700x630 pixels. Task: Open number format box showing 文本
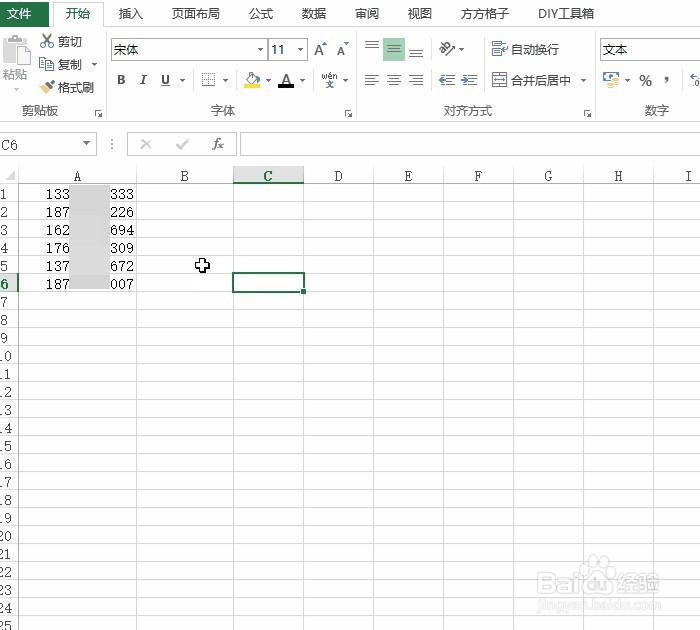click(x=650, y=50)
